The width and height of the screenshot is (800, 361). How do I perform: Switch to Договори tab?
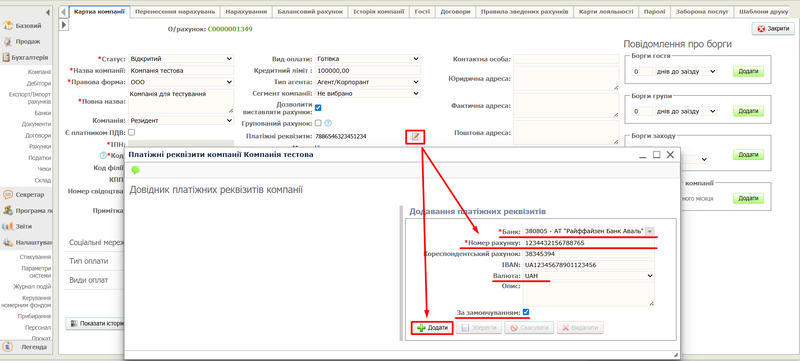455,11
